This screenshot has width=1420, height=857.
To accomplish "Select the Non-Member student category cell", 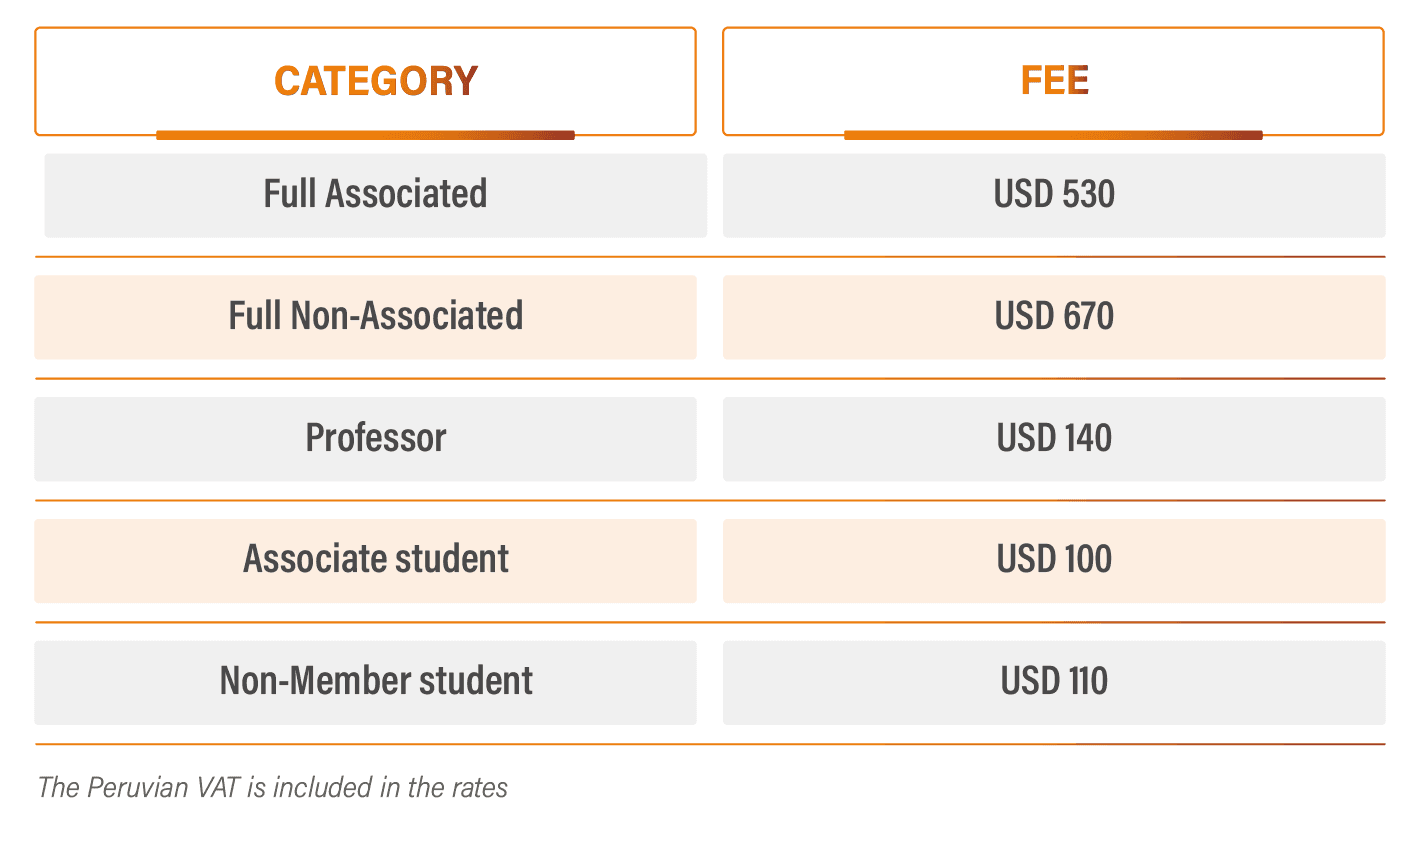I will coord(375,682).
